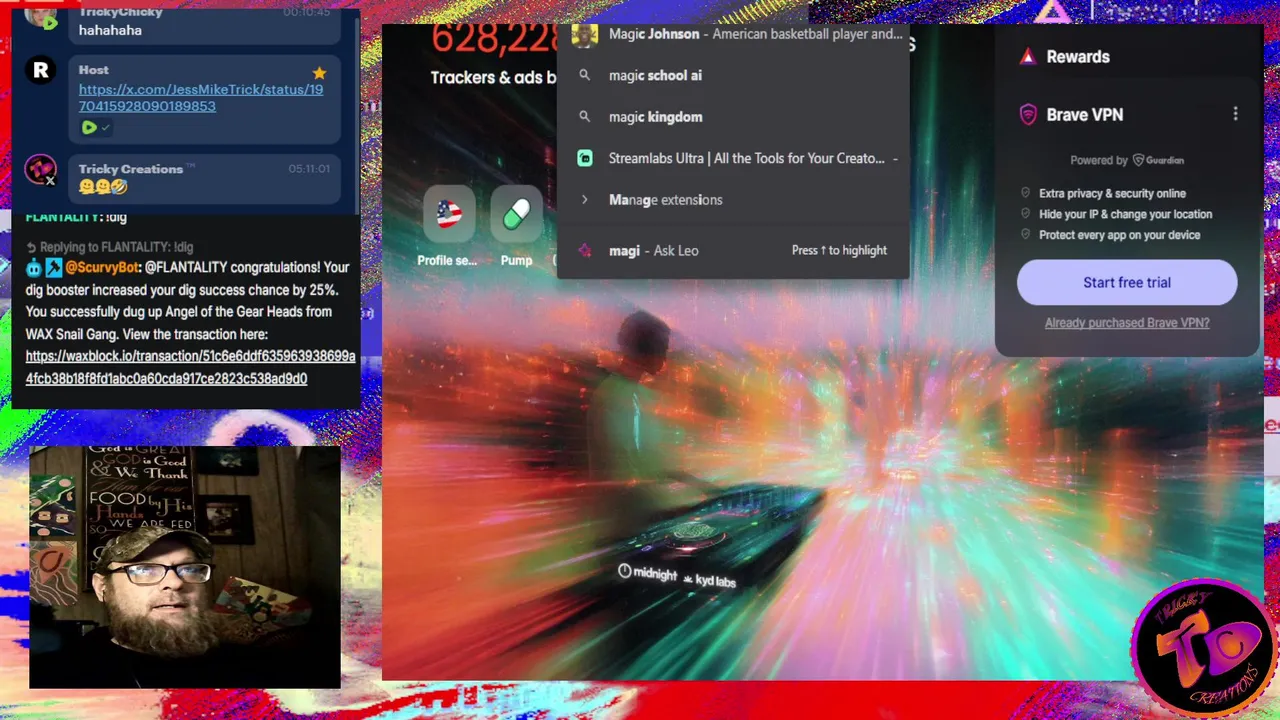
Task: Click 'Hide your IP & change your location'
Action: coord(1125,214)
